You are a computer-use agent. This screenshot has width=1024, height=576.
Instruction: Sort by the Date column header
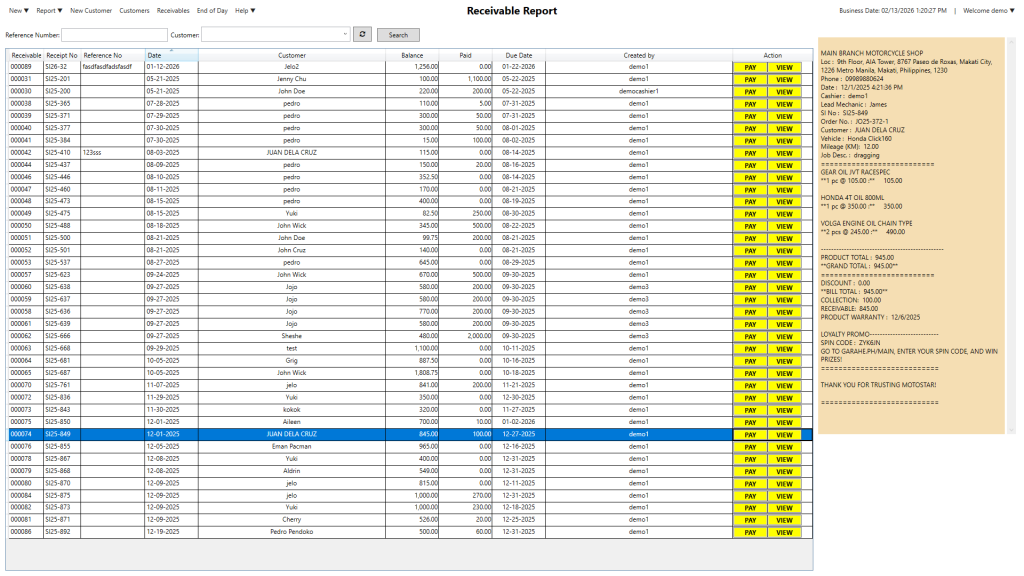pyautogui.click(x=170, y=56)
